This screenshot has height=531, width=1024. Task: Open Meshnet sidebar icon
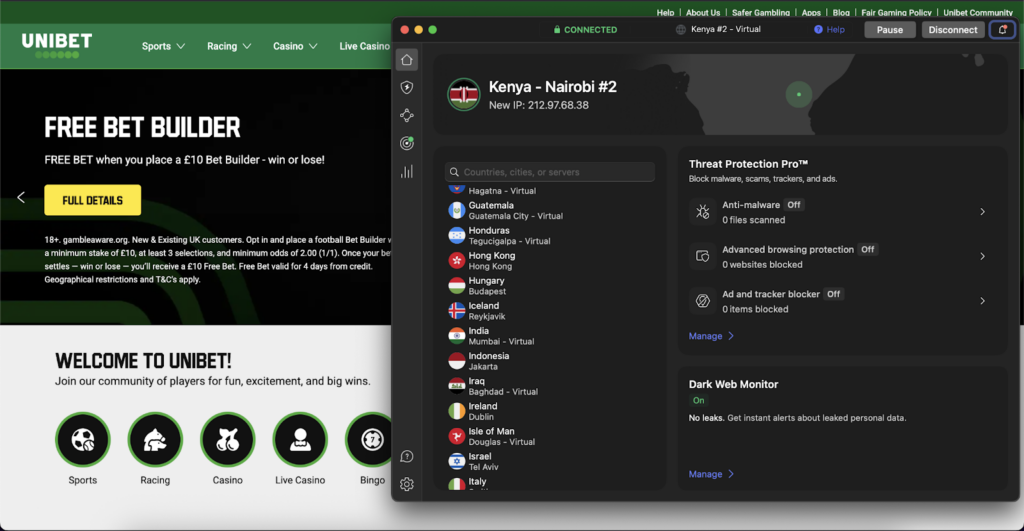[407, 116]
